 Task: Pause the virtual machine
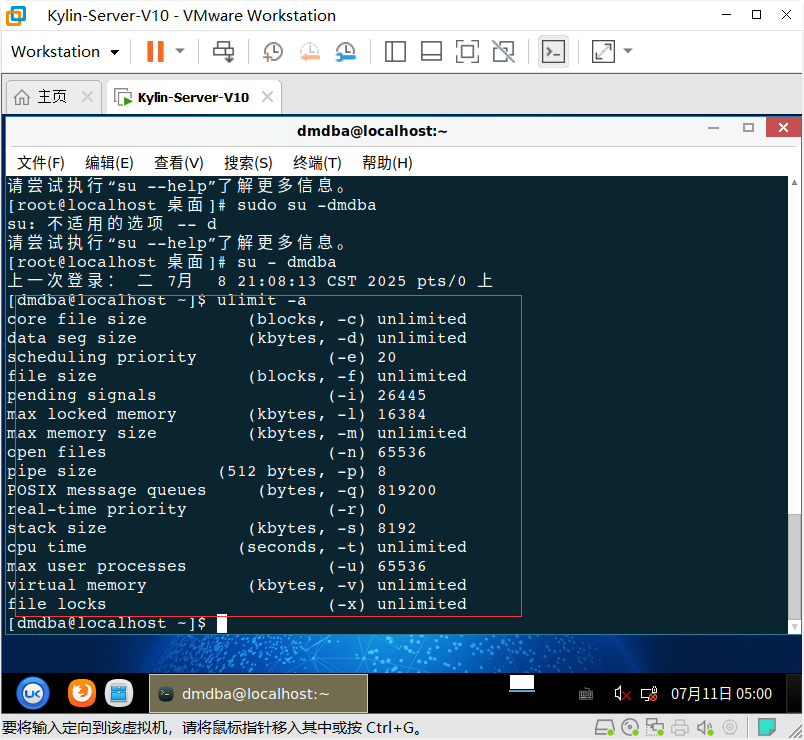click(155, 51)
